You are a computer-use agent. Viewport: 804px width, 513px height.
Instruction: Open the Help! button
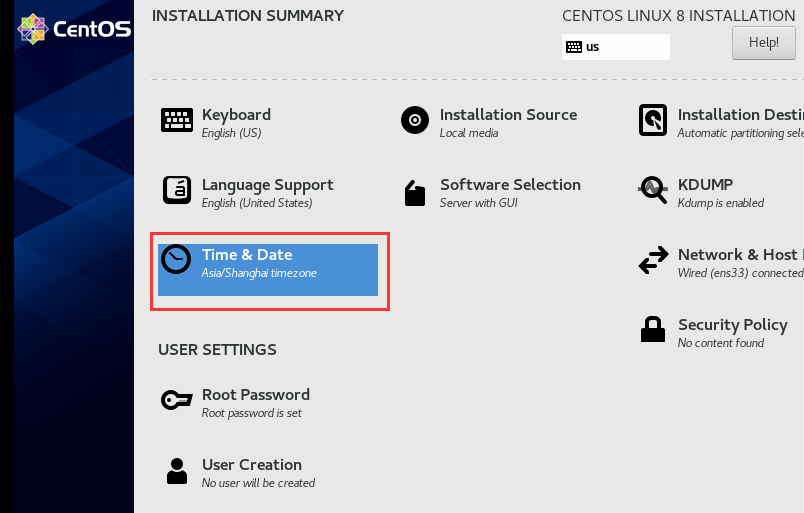(763, 43)
